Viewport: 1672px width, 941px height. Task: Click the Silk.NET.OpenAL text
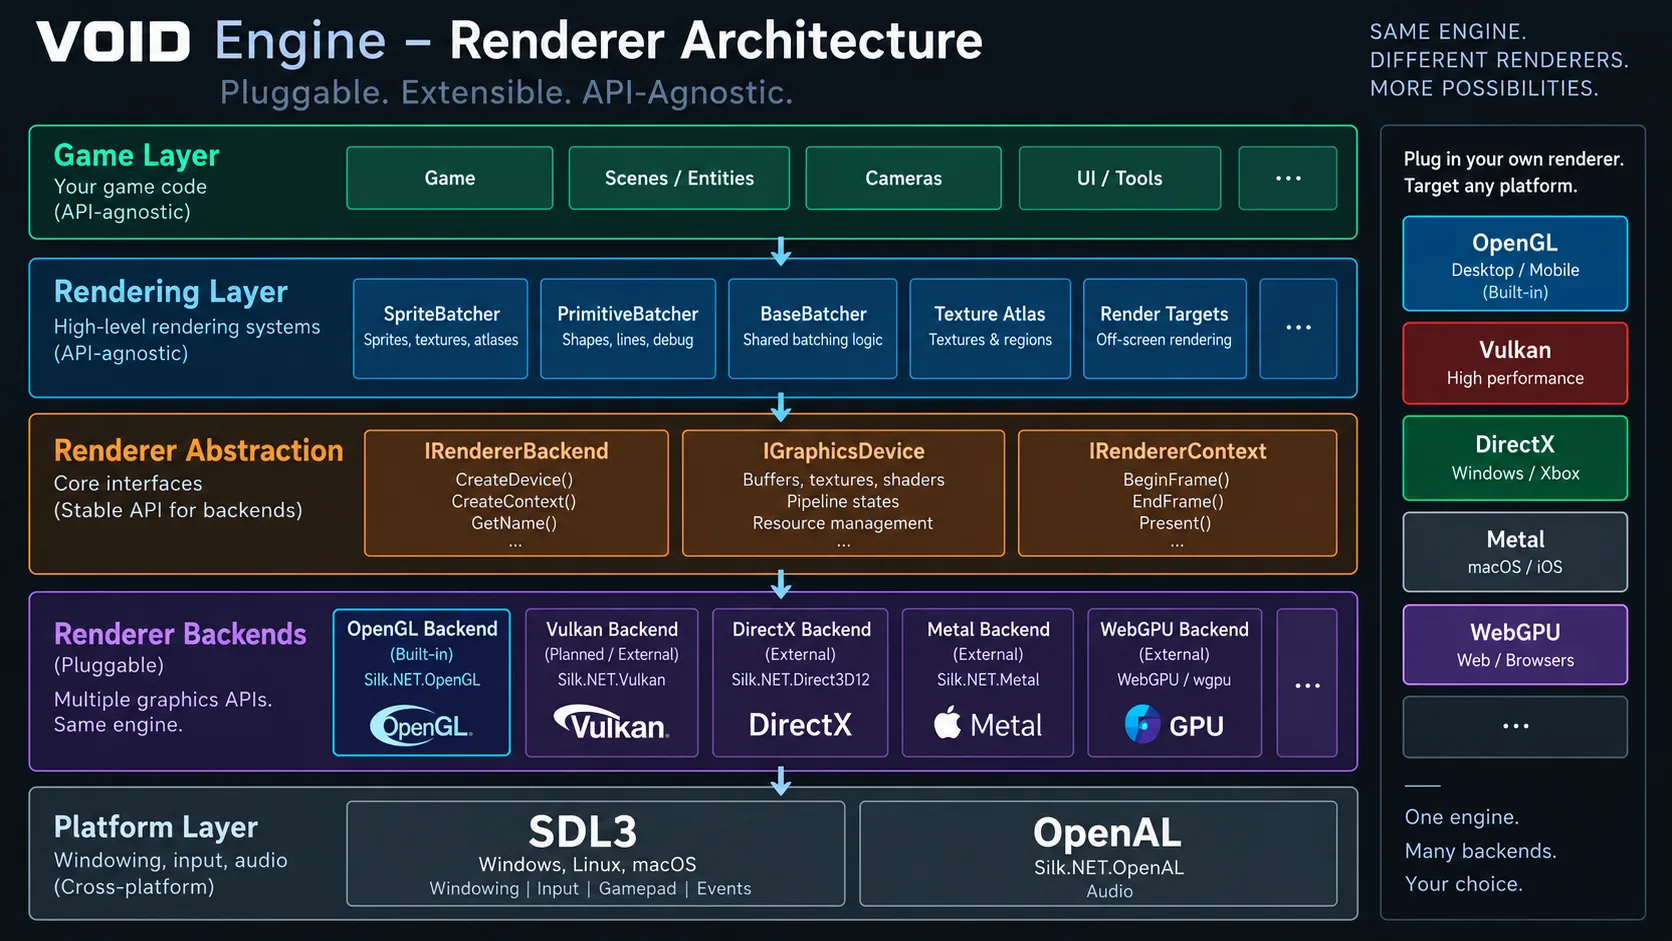click(1109, 868)
